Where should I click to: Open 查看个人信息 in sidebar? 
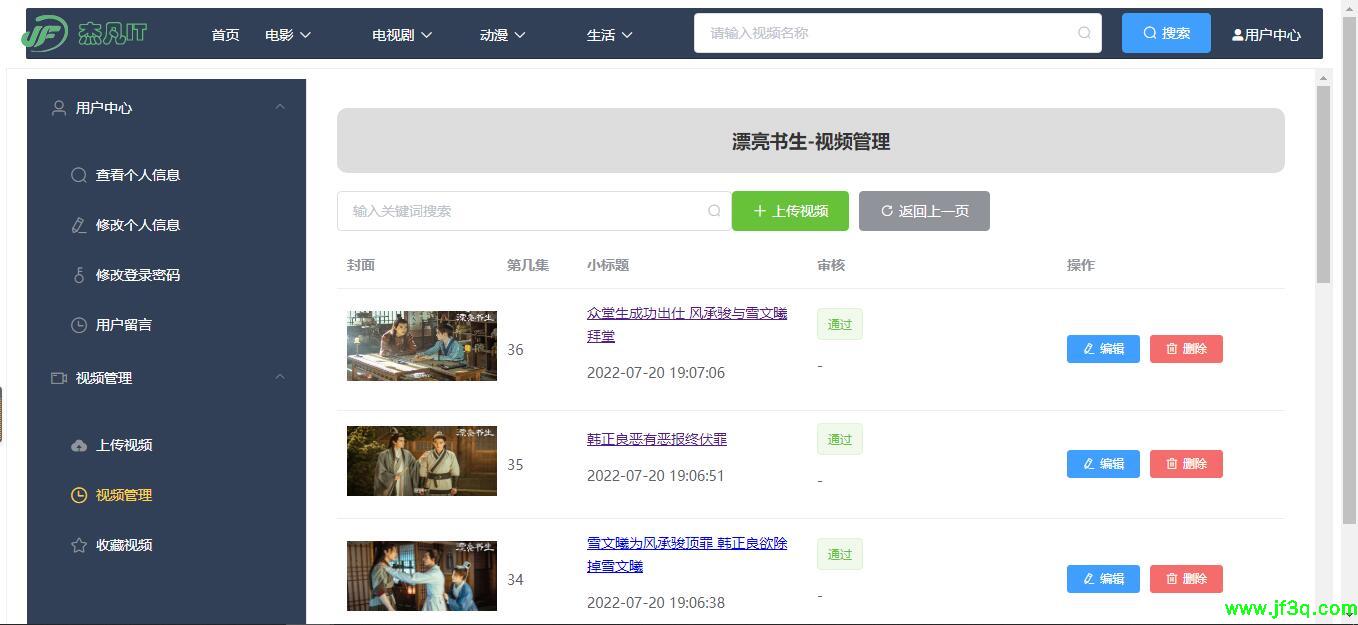[137, 175]
